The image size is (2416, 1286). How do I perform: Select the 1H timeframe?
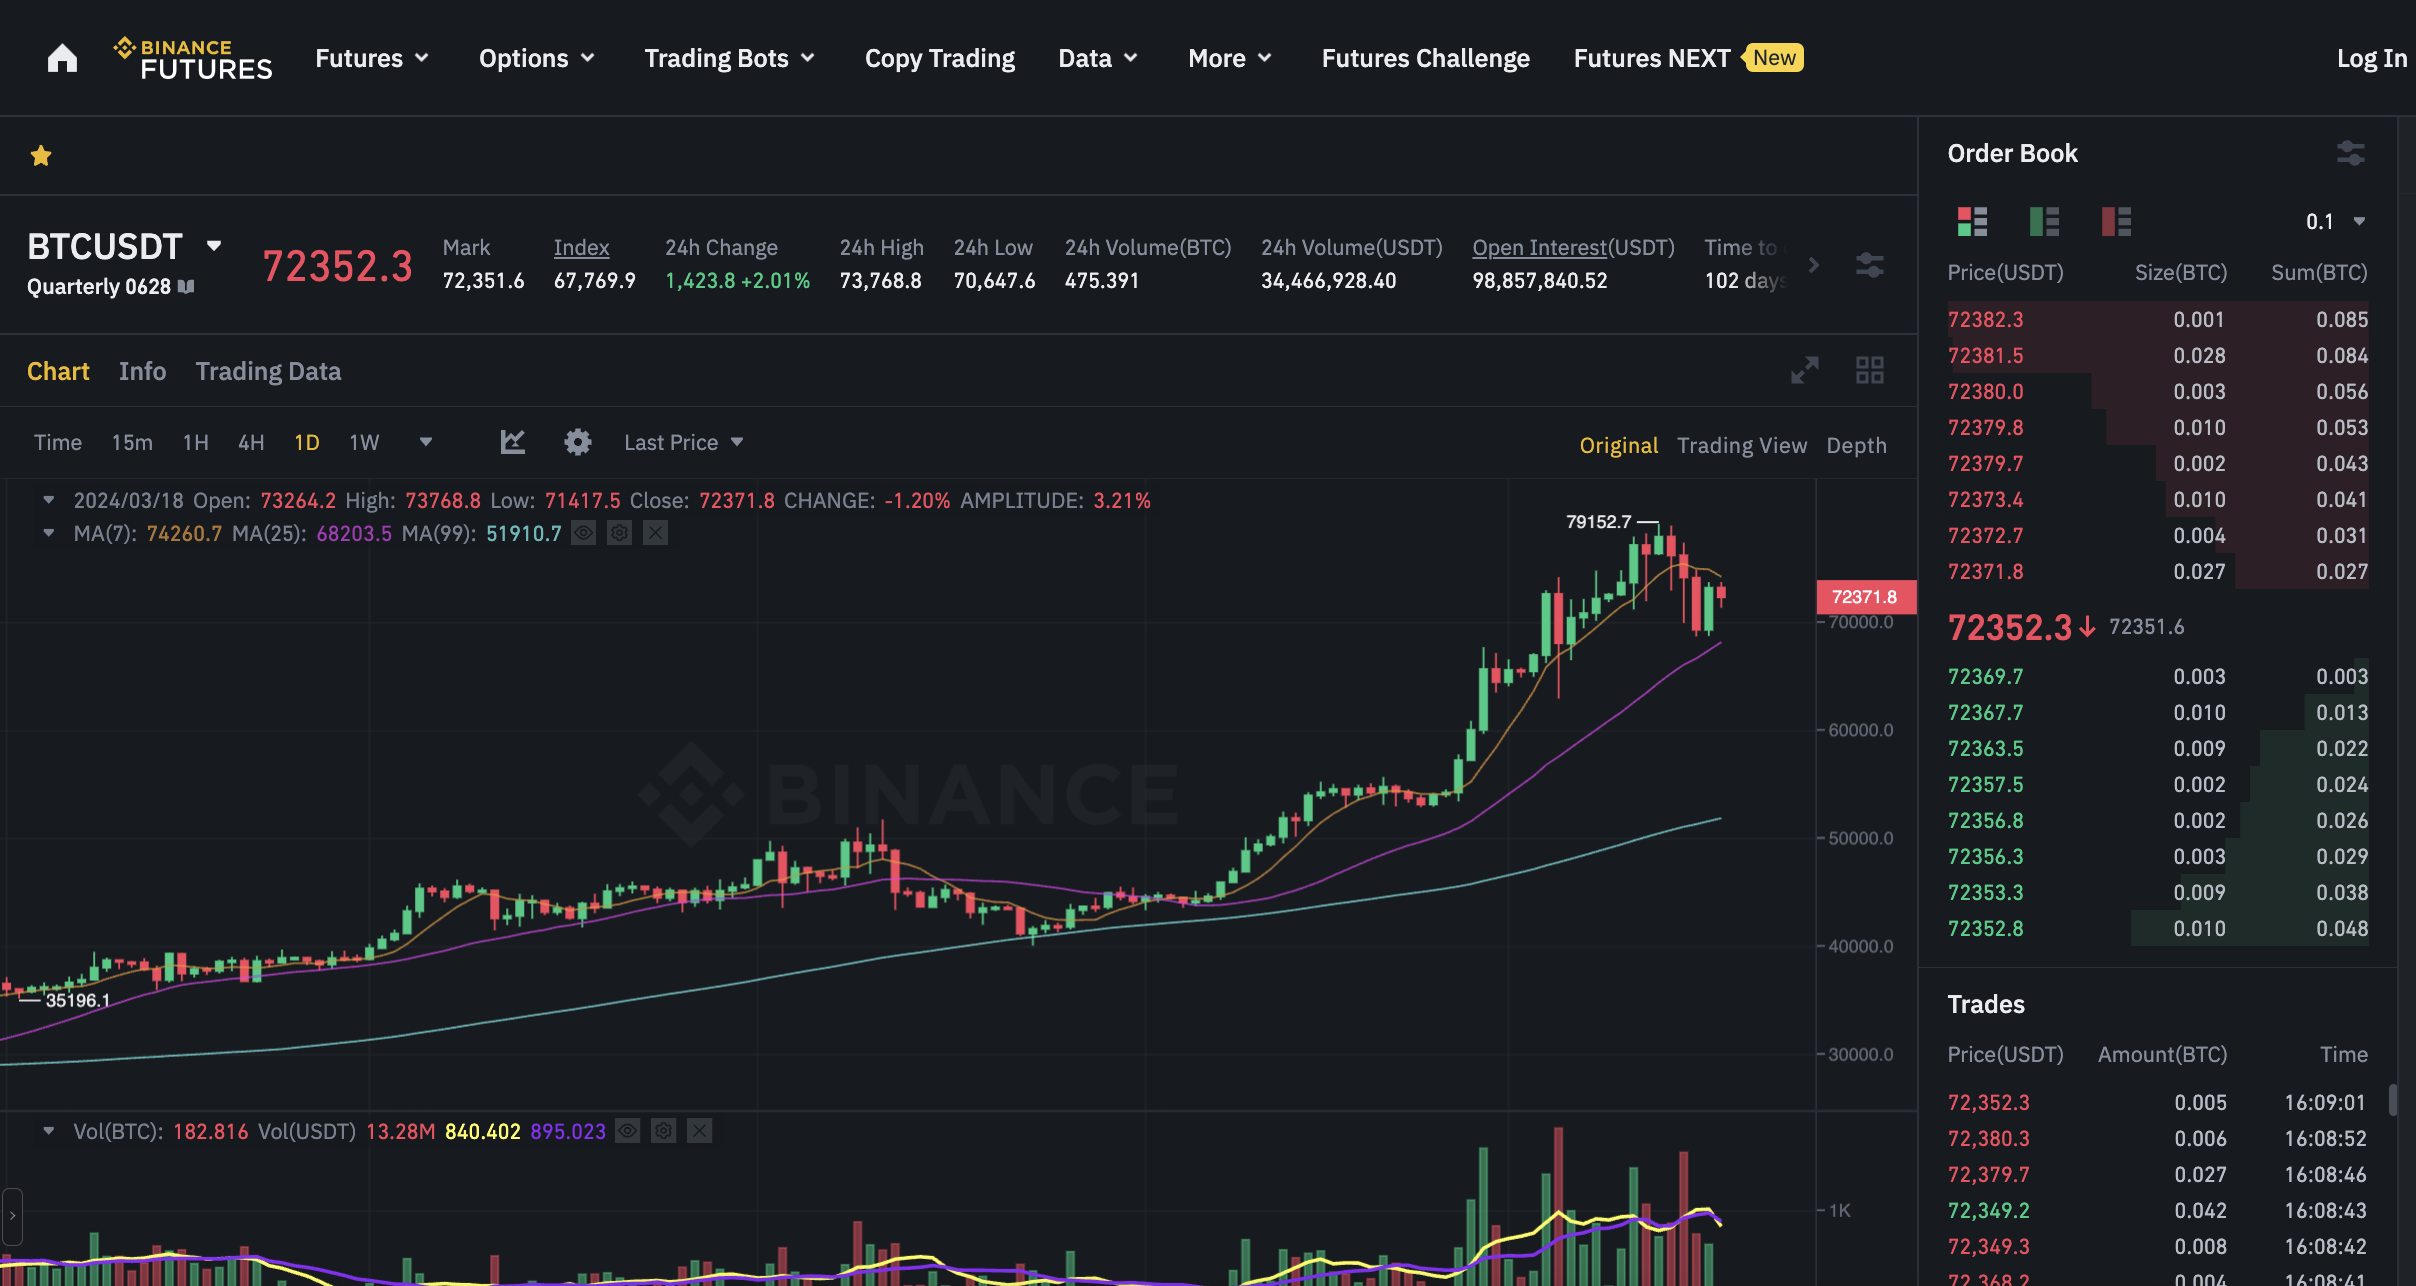pyautogui.click(x=196, y=442)
